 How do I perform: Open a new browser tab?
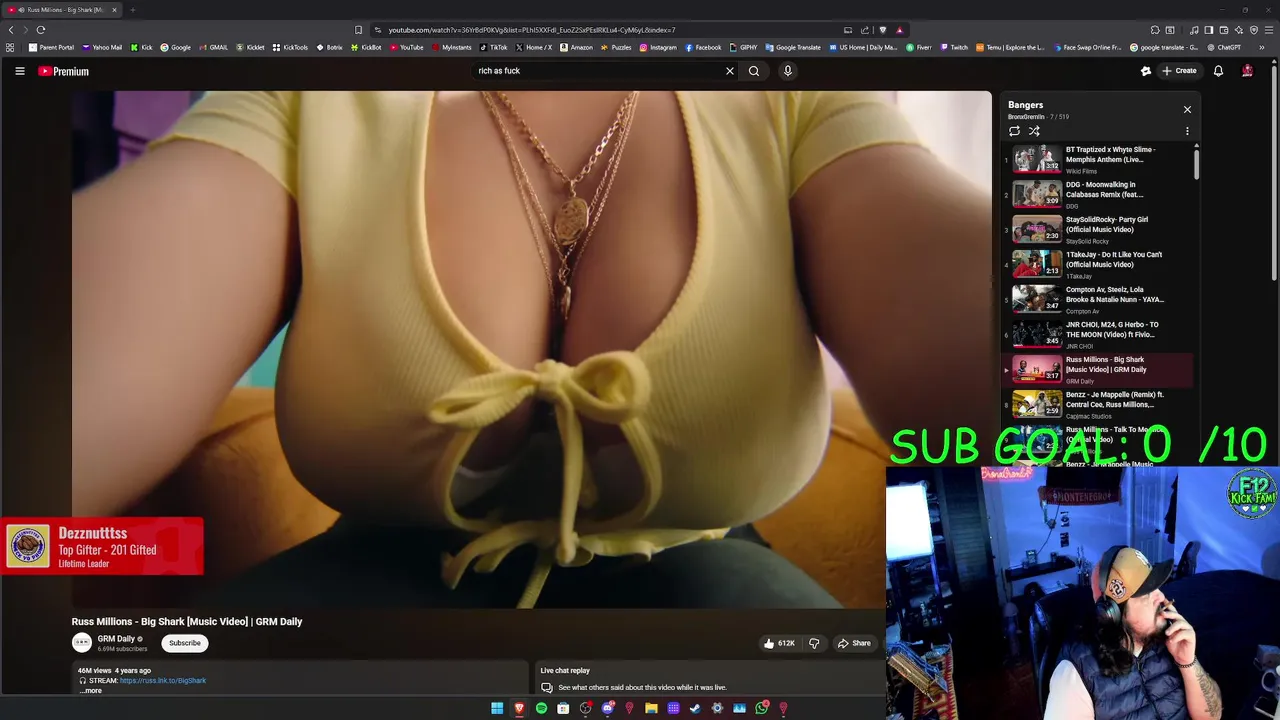click(132, 10)
